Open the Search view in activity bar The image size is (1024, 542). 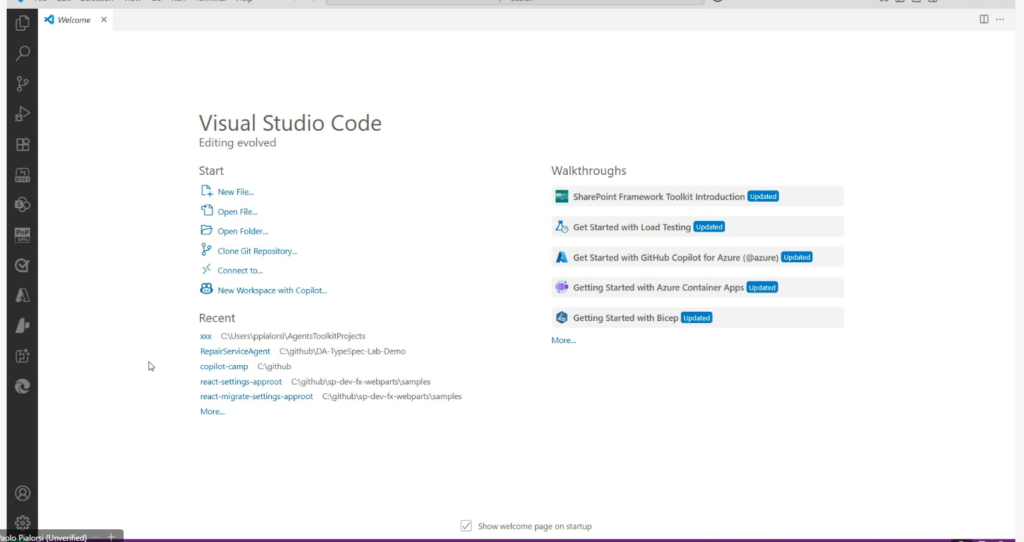tap(22, 53)
